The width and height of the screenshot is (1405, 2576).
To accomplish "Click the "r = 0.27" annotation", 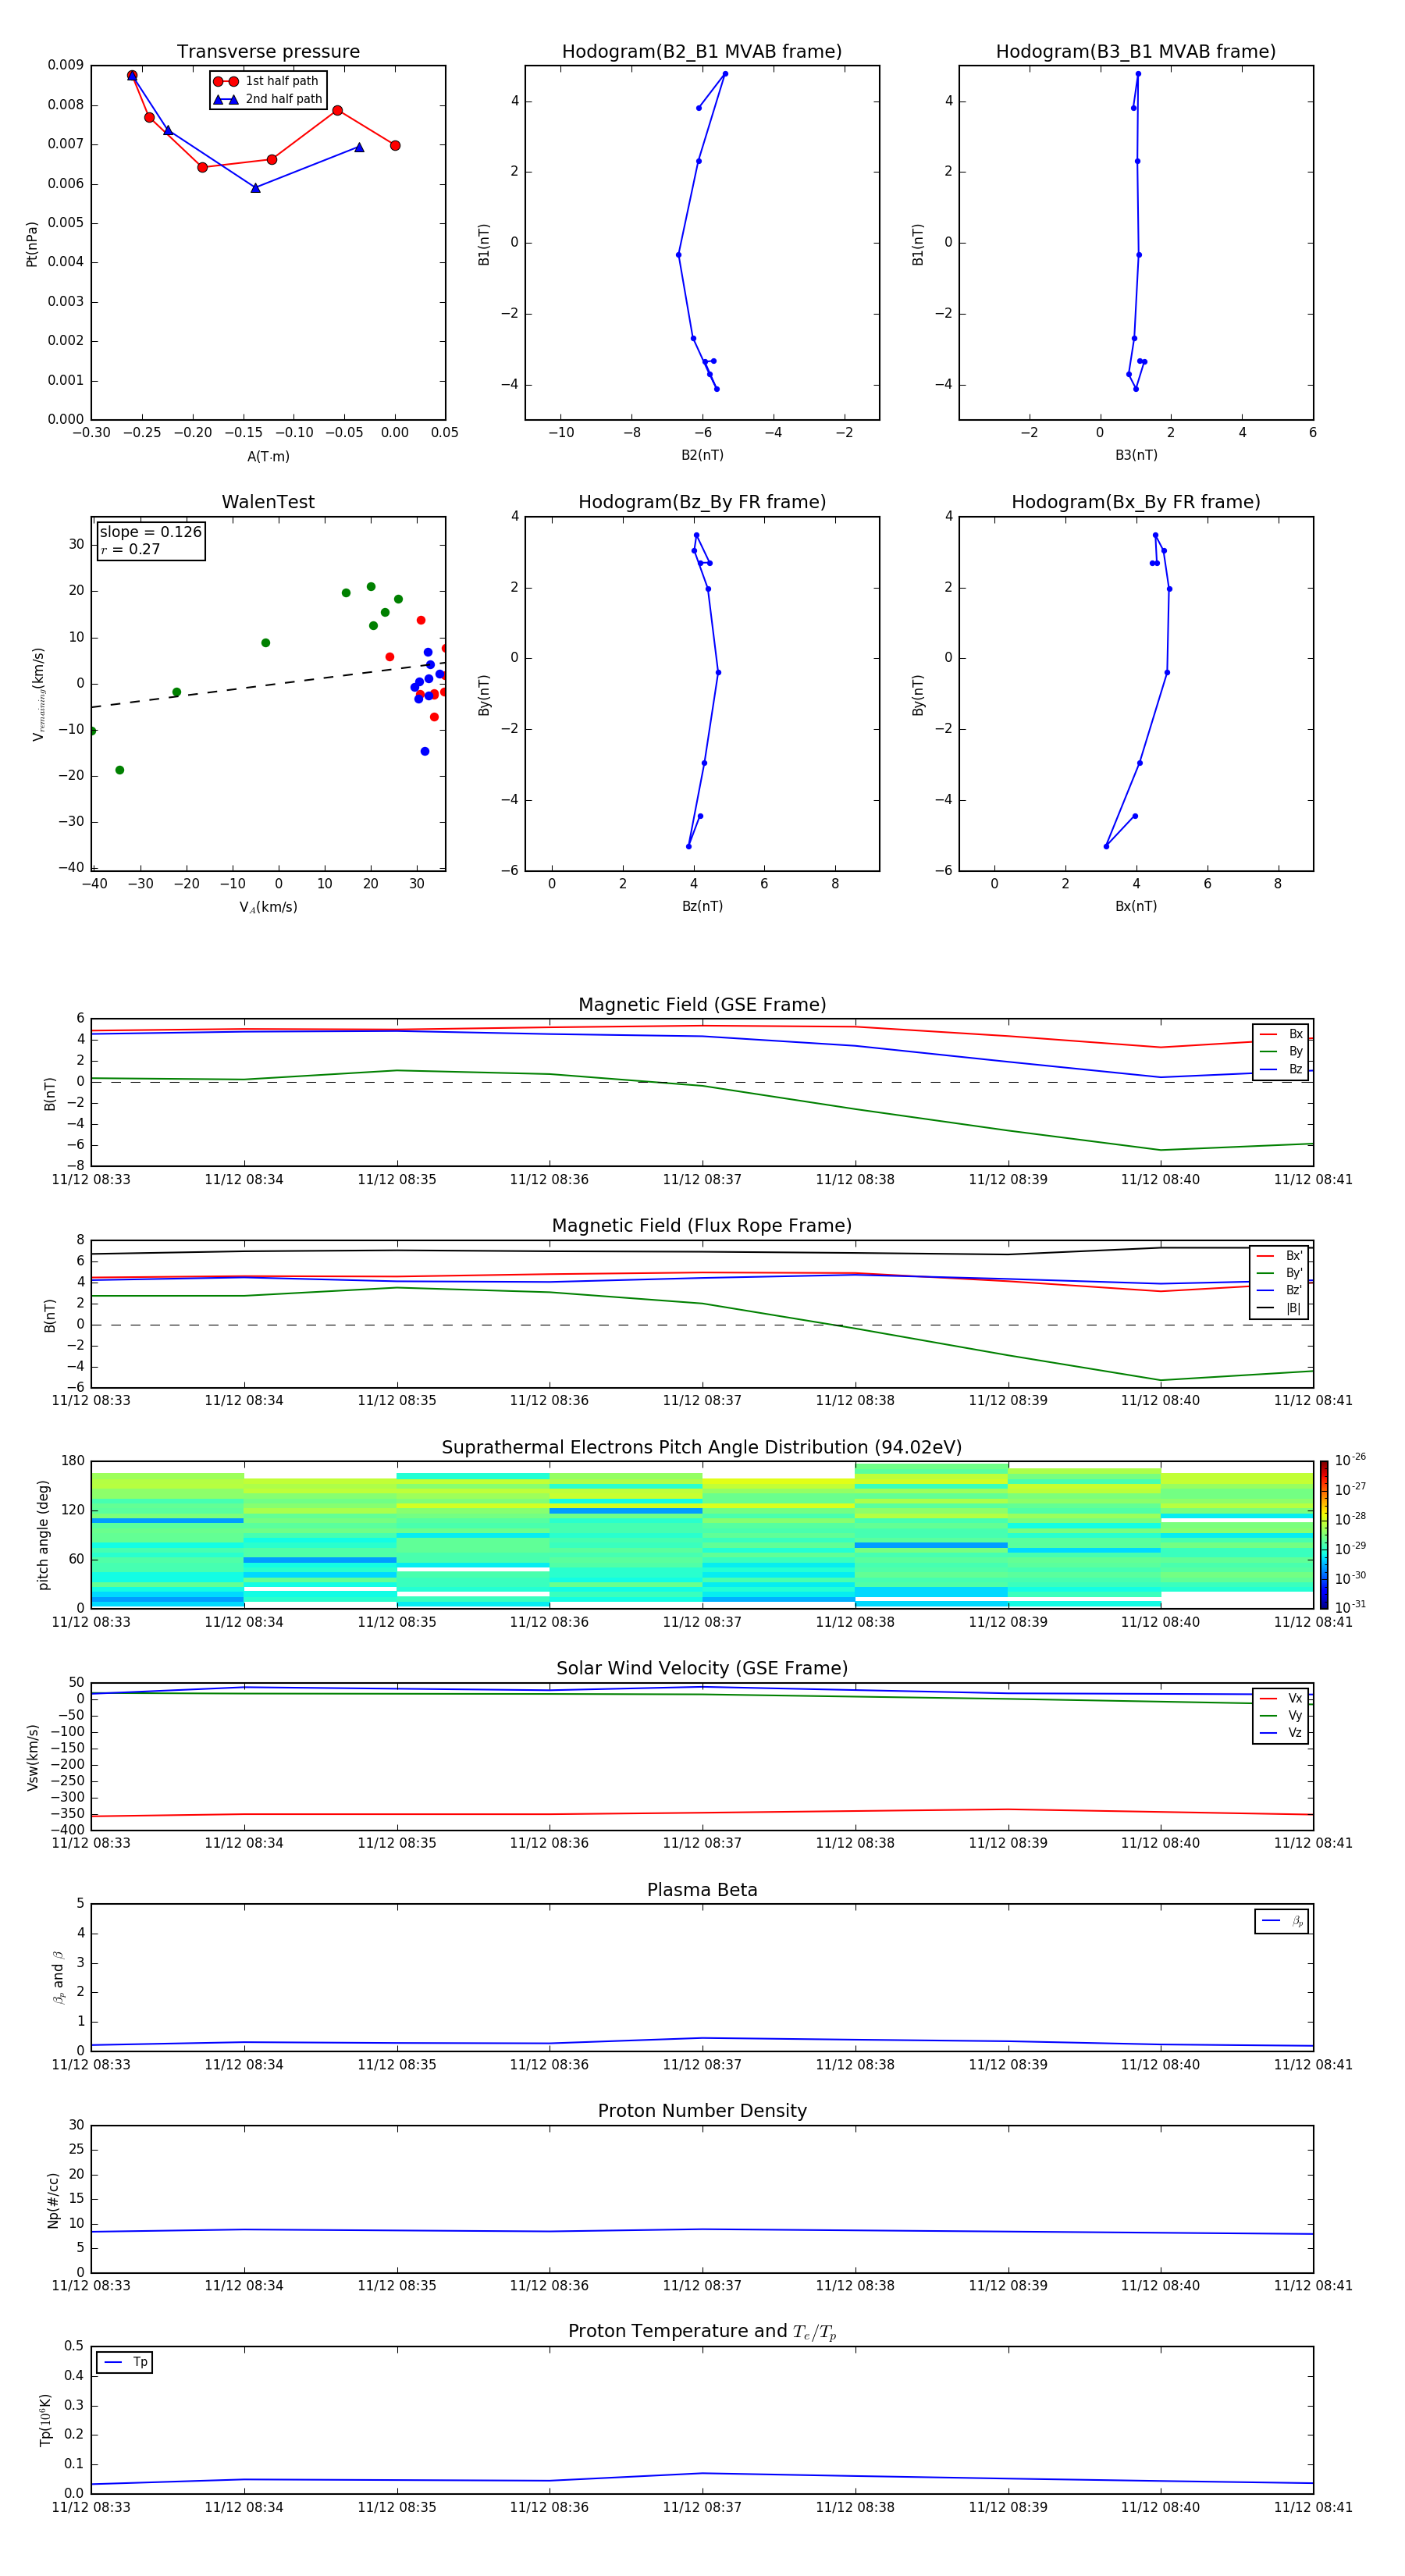I will coord(130,549).
